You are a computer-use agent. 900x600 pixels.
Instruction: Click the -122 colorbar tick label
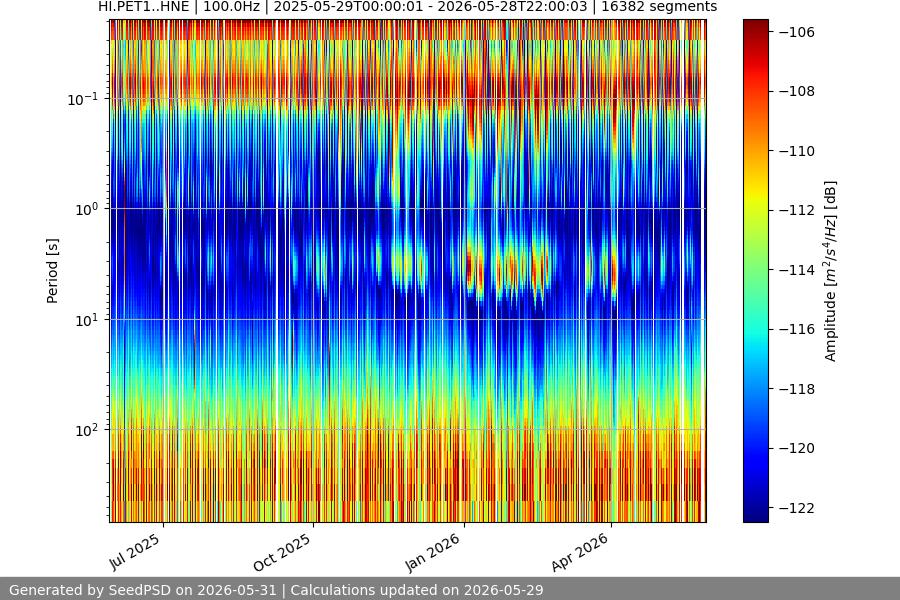pos(797,508)
